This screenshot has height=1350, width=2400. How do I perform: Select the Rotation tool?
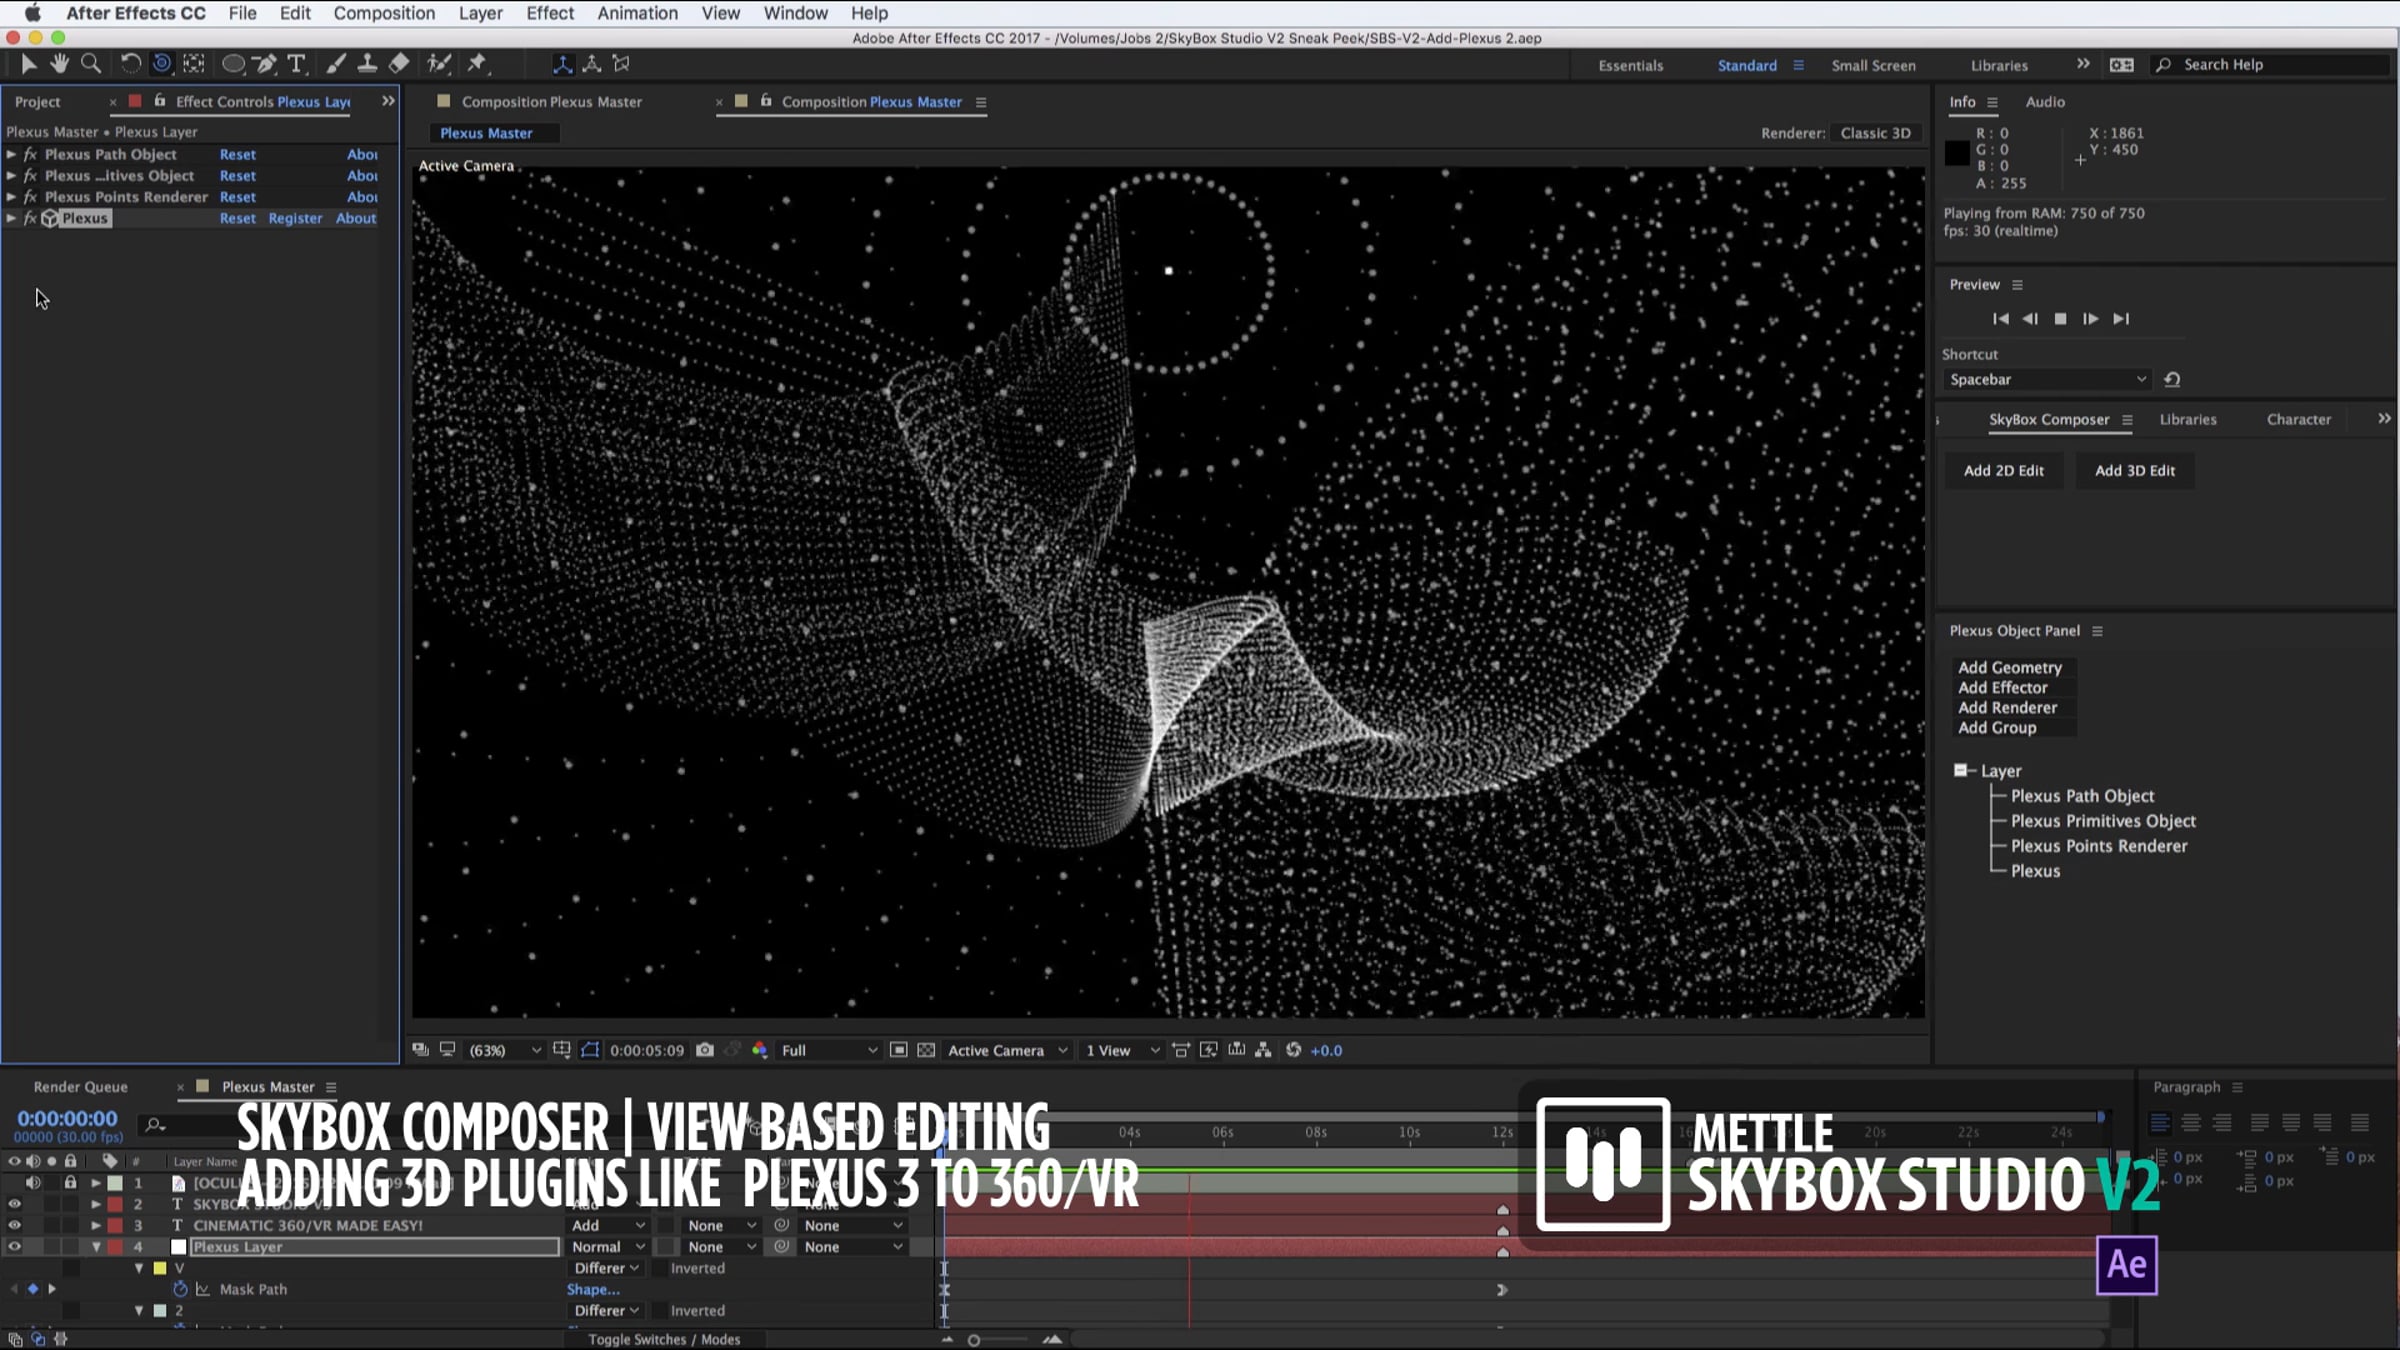click(x=131, y=64)
